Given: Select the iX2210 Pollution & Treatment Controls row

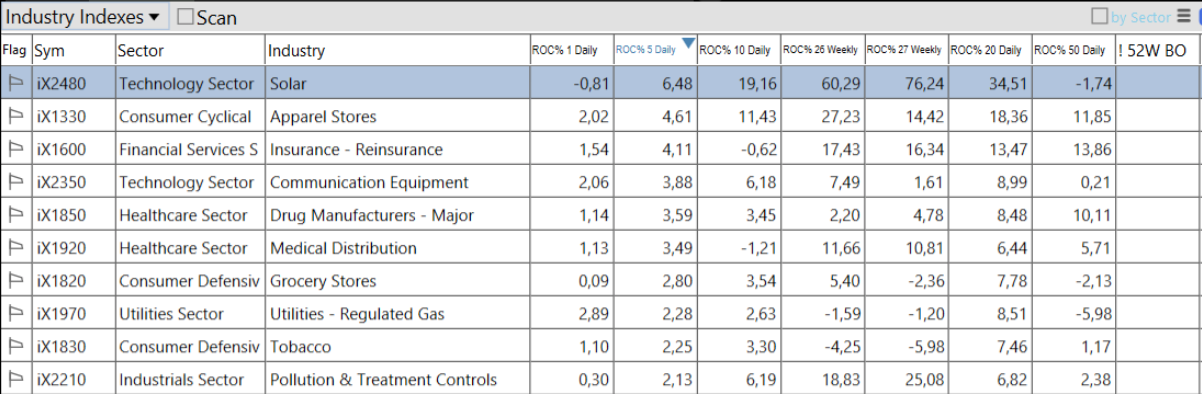Looking at the screenshot, I should click(x=600, y=380).
